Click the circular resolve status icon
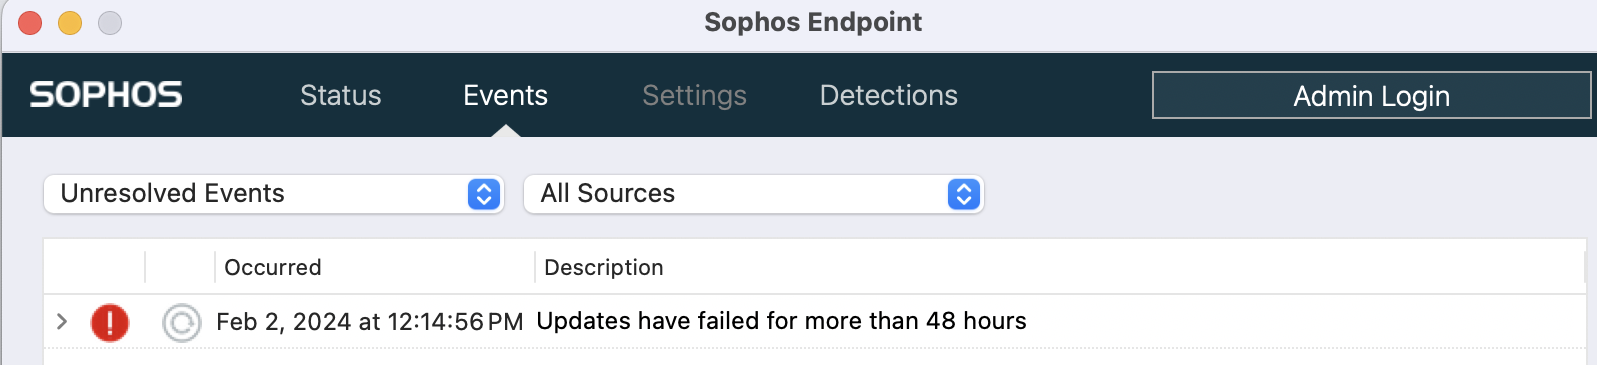The image size is (1597, 365). pyautogui.click(x=181, y=322)
